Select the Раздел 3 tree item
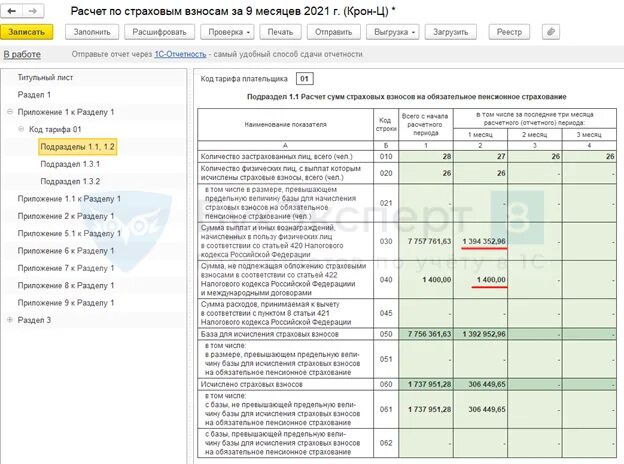The image size is (624, 464). coord(34,320)
